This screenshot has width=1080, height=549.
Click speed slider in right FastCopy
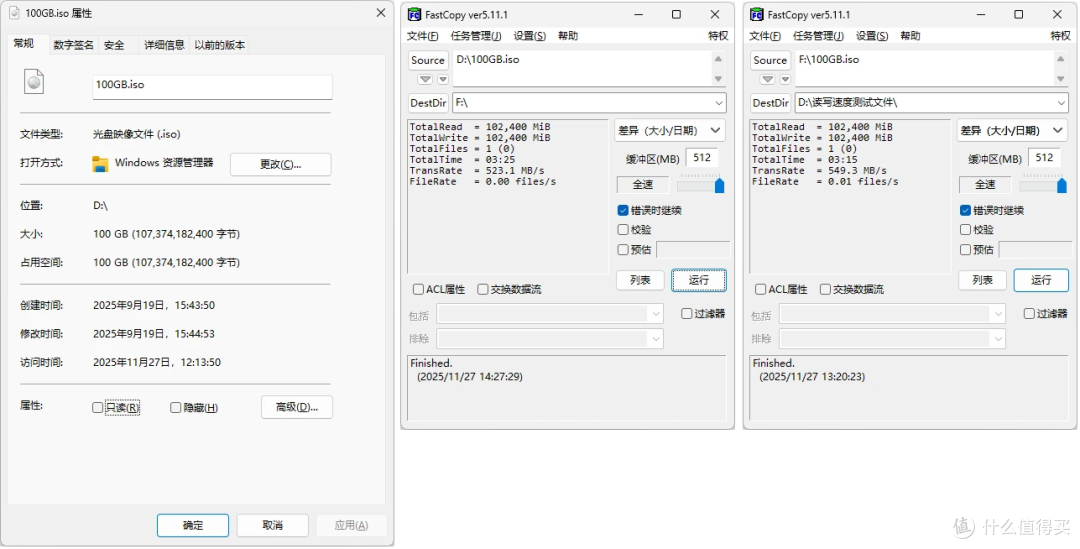pyautogui.click(x=1042, y=185)
